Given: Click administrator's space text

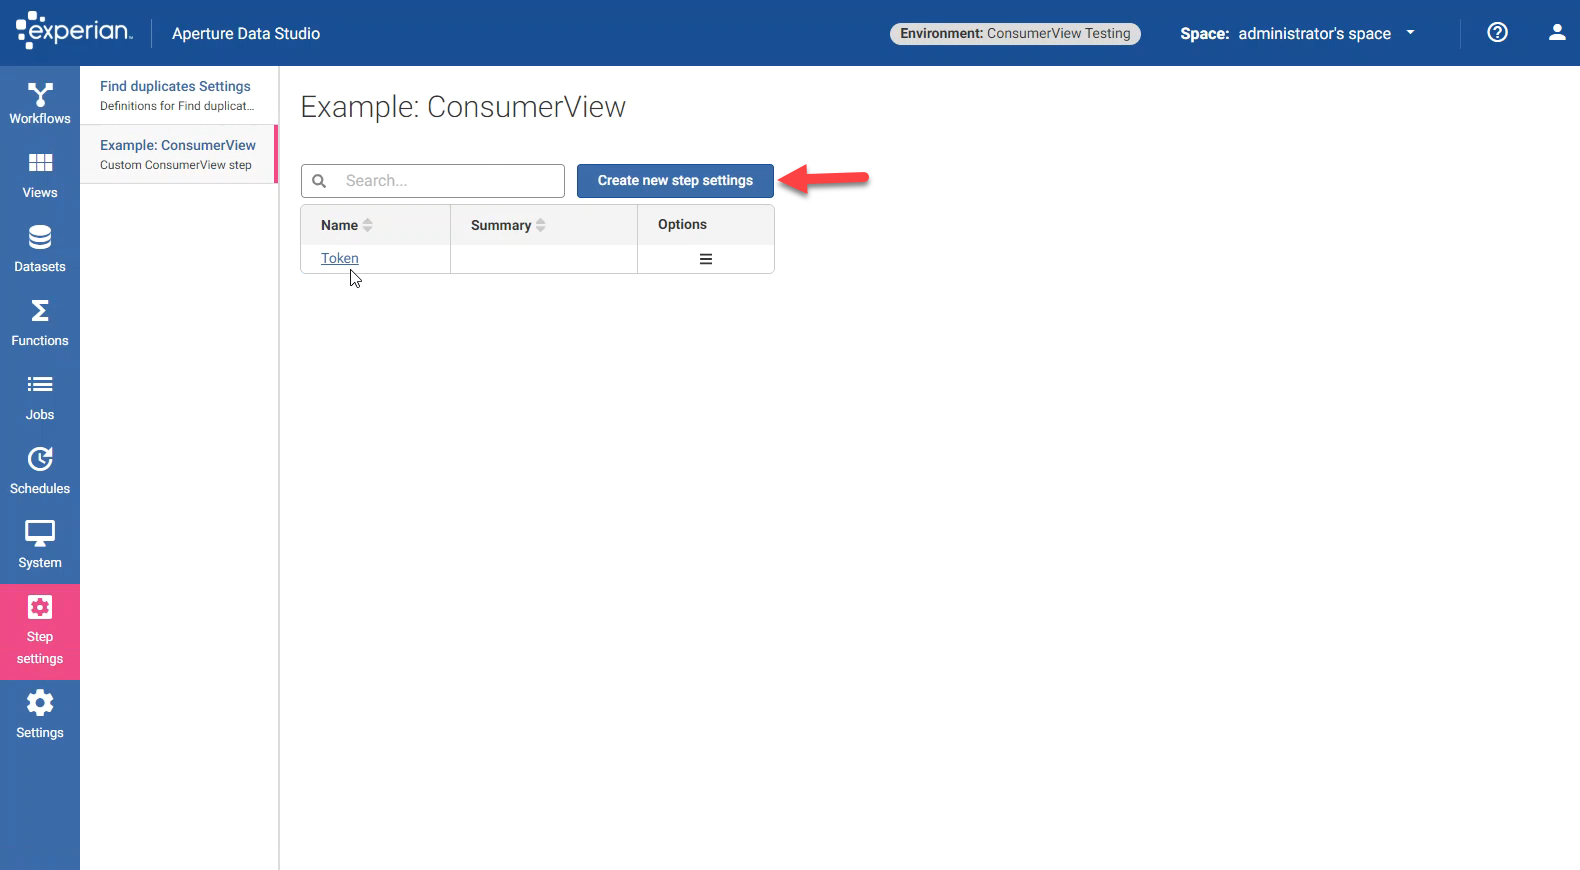Looking at the screenshot, I should tap(1314, 33).
